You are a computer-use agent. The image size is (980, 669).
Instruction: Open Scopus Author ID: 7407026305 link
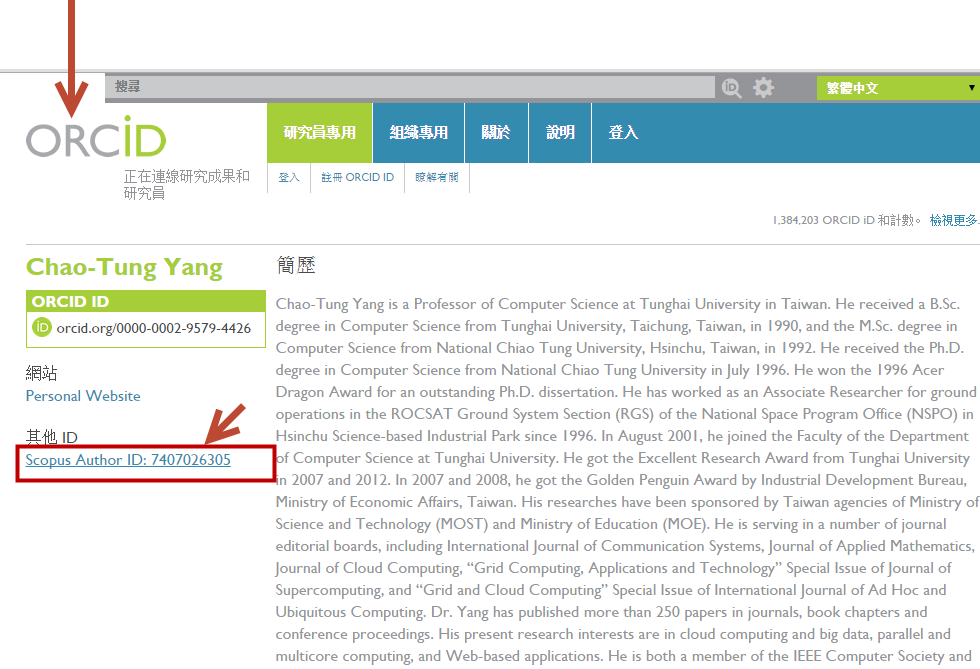tap(128, 460)
